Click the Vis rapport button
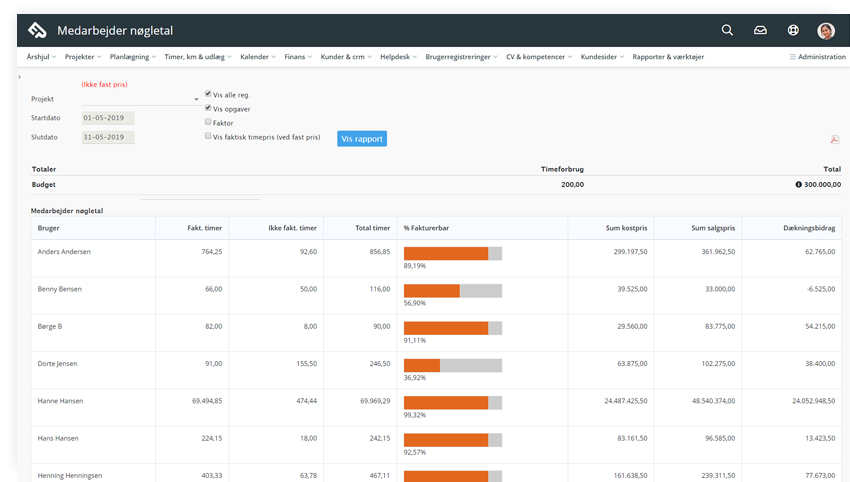The width and height of the screenshot is (850, 482). 362,139
